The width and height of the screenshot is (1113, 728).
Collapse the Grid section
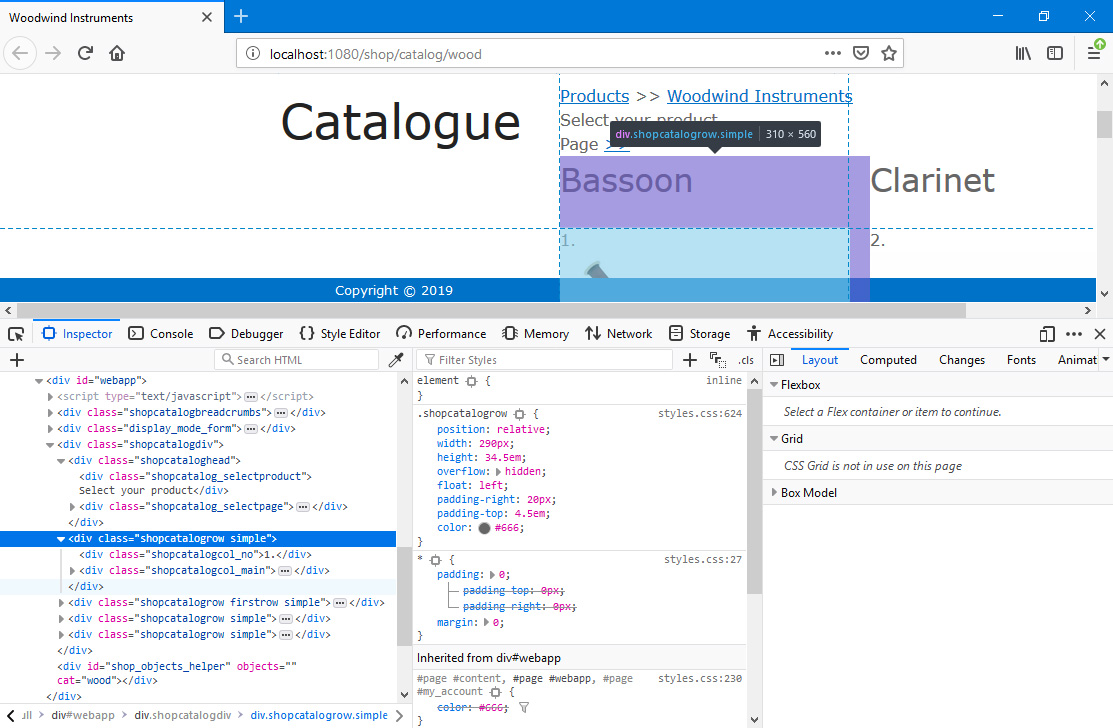(x=774, y=439)
